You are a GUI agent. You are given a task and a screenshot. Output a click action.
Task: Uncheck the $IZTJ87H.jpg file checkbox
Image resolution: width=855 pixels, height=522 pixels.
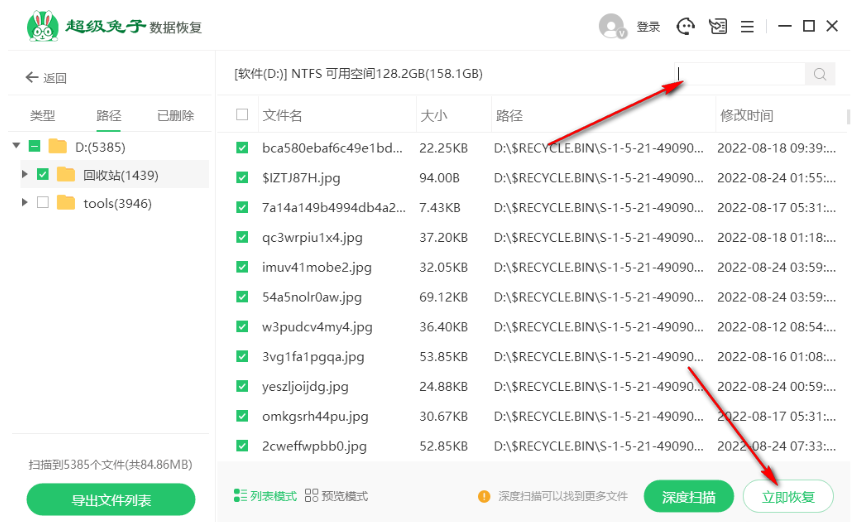[x=242, y=178]
